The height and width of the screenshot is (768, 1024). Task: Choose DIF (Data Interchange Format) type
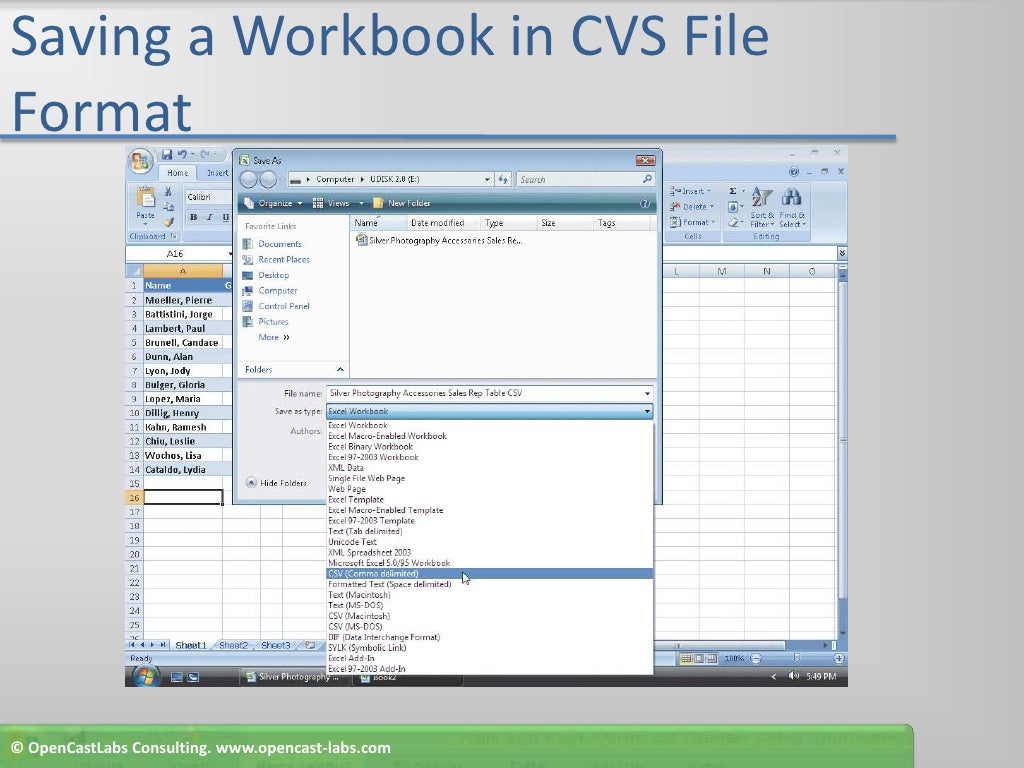[x=489, y=637]
